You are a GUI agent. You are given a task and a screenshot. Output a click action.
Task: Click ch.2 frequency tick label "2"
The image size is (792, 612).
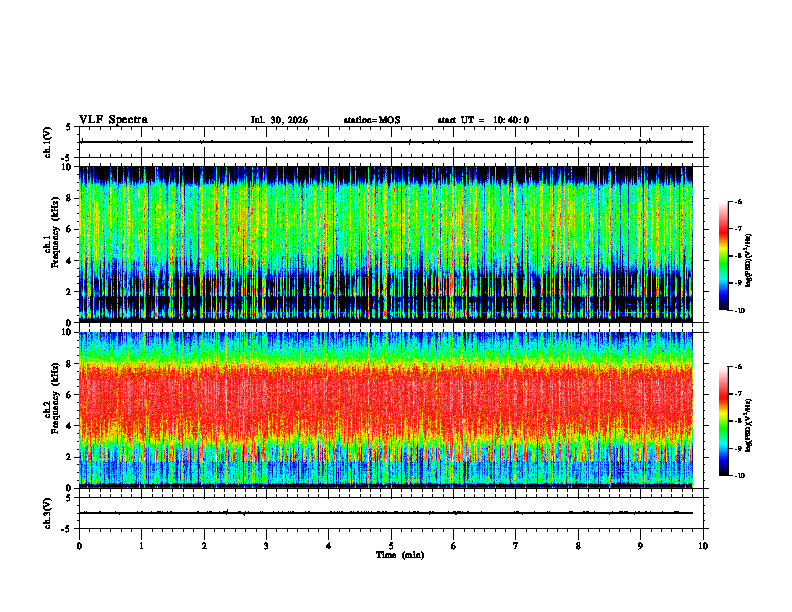70,457
